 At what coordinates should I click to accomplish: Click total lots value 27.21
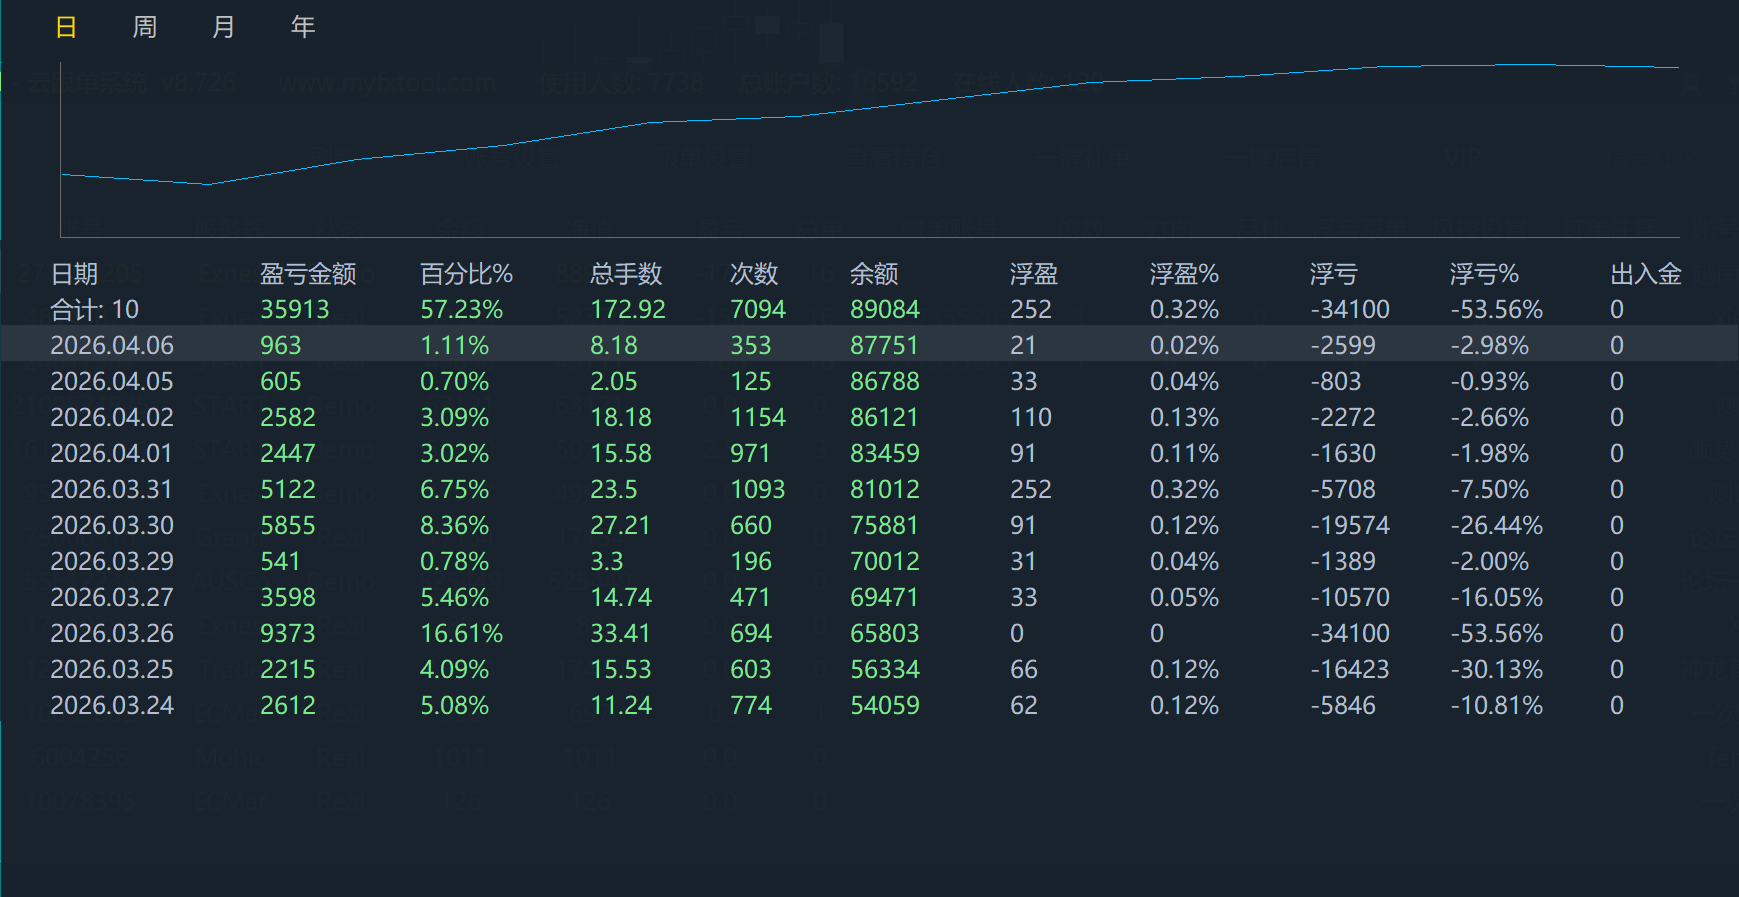[621, 526]
